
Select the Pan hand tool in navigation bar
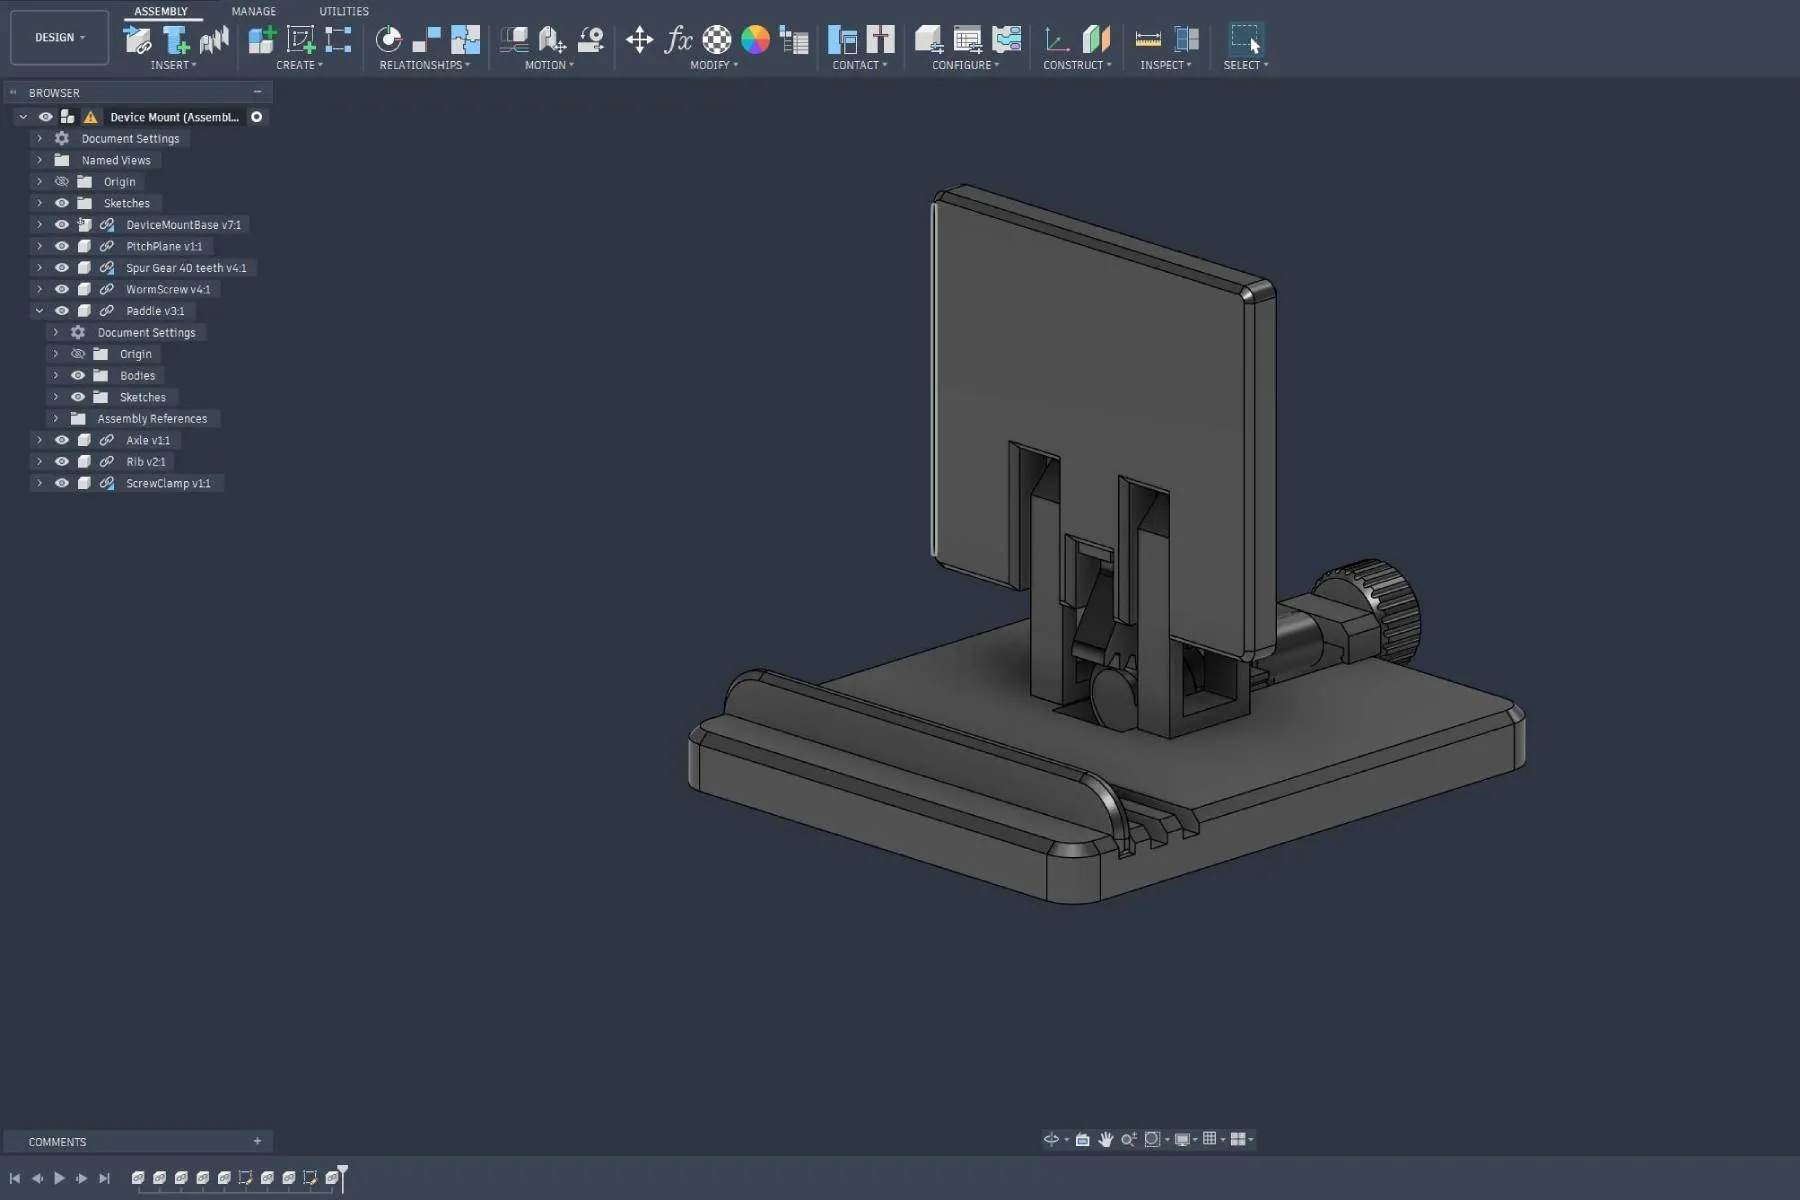point(1106,1139)
